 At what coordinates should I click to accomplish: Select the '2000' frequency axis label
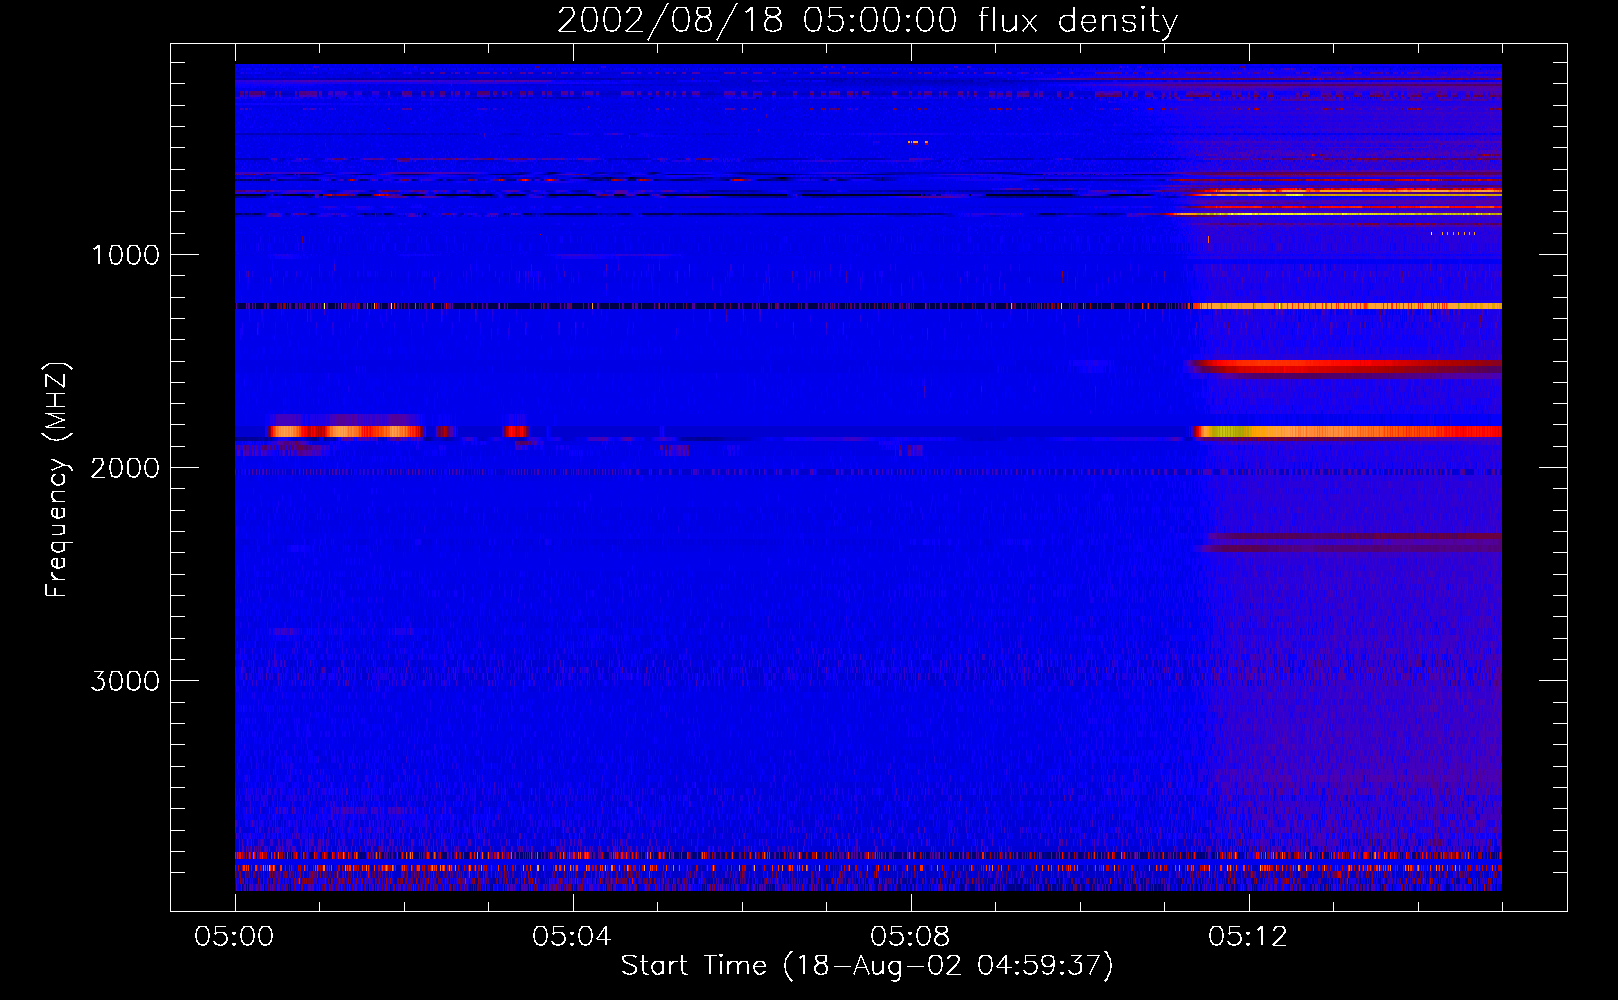point(125,468)
